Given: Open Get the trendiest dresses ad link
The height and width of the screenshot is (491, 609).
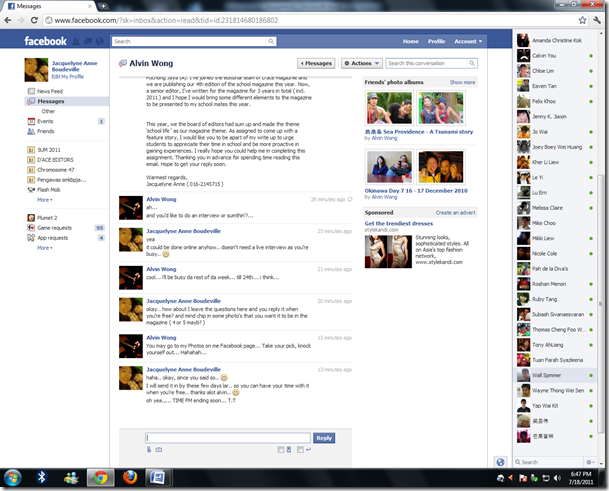Looking at the screenshot, I should click(398, 223).
